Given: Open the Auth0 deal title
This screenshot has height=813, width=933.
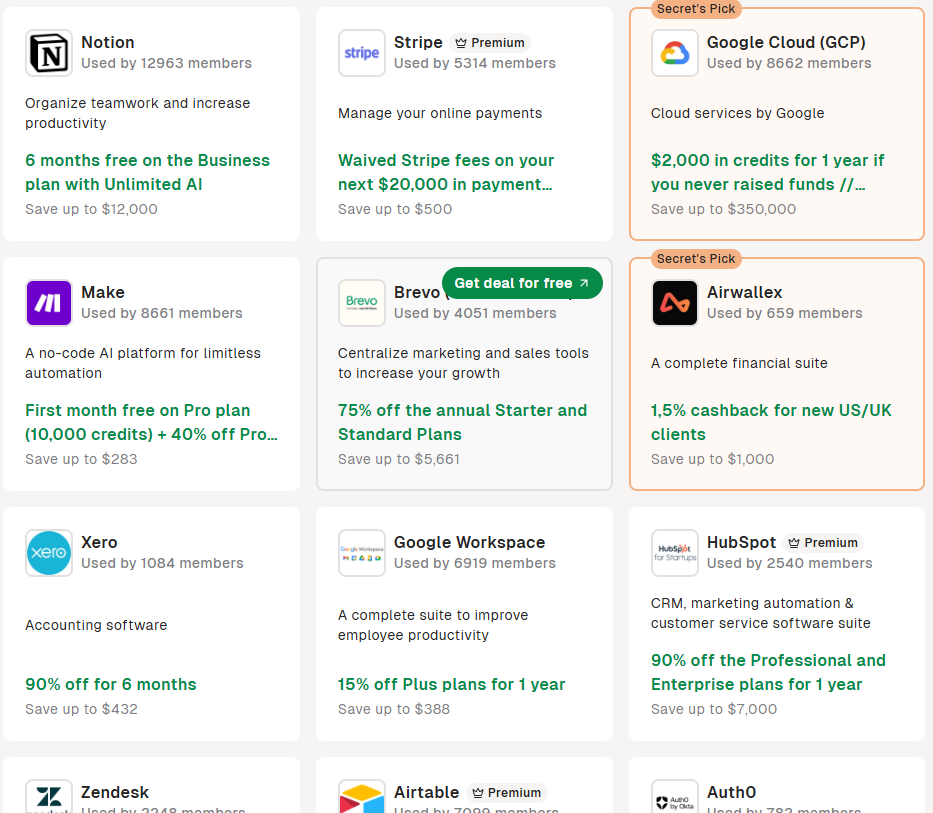Looking at the screenshot, I should point(731,792).
